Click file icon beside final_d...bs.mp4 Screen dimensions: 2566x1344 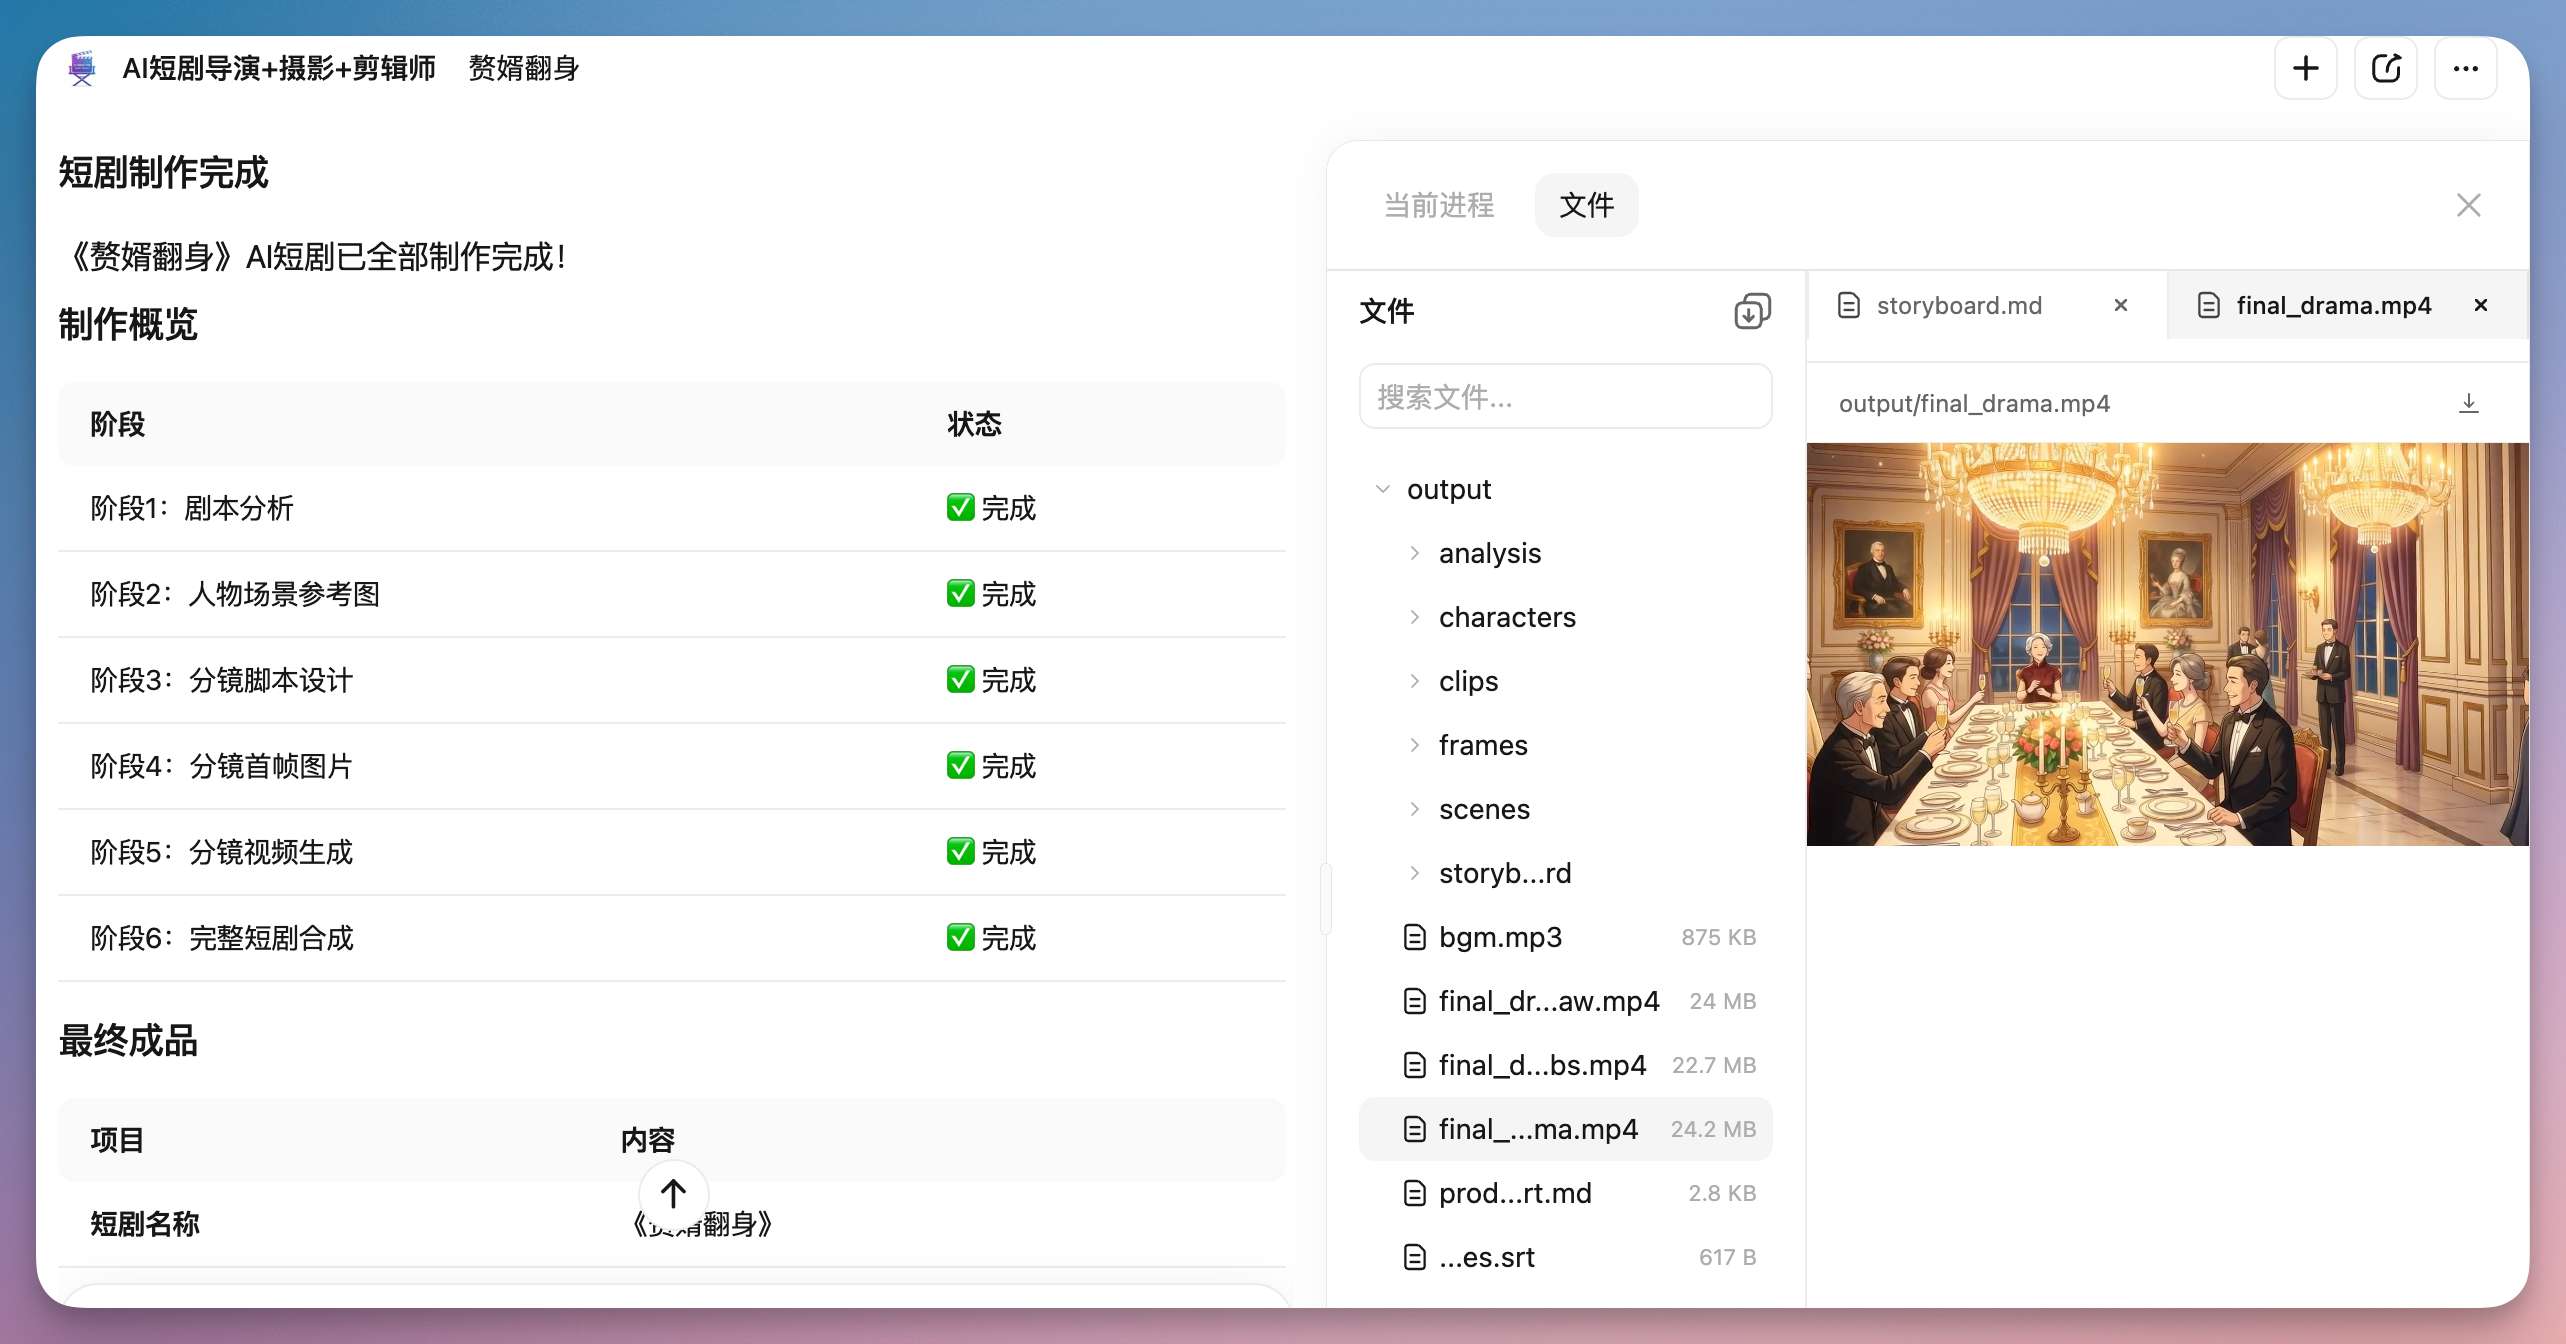pyautogui.click(x=1415, y=1065)
